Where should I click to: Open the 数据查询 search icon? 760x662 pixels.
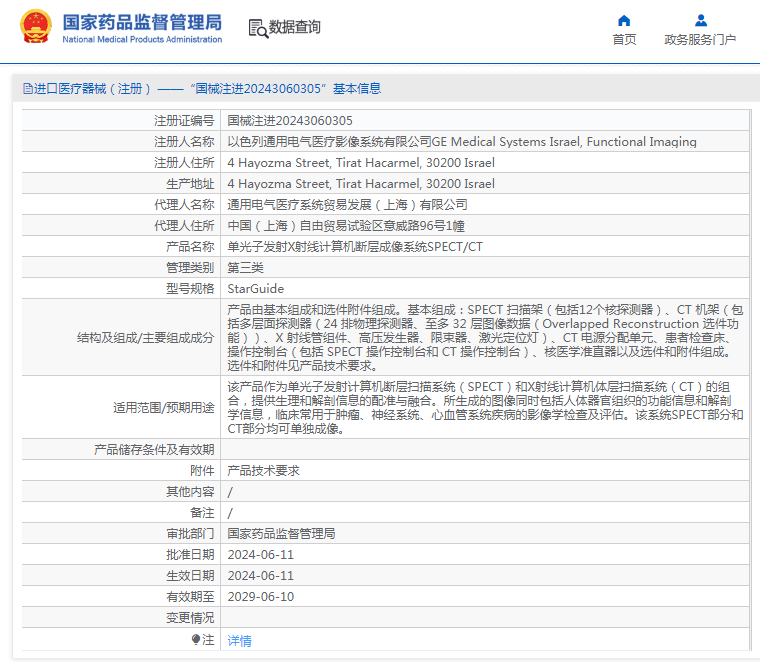[258, 28]
